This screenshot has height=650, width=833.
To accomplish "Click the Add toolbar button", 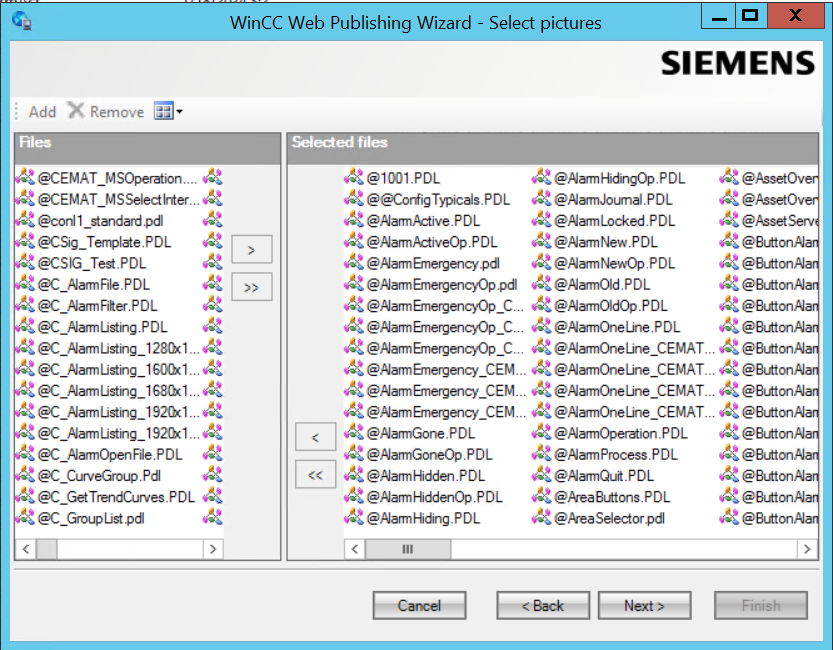I will [42, 112].
